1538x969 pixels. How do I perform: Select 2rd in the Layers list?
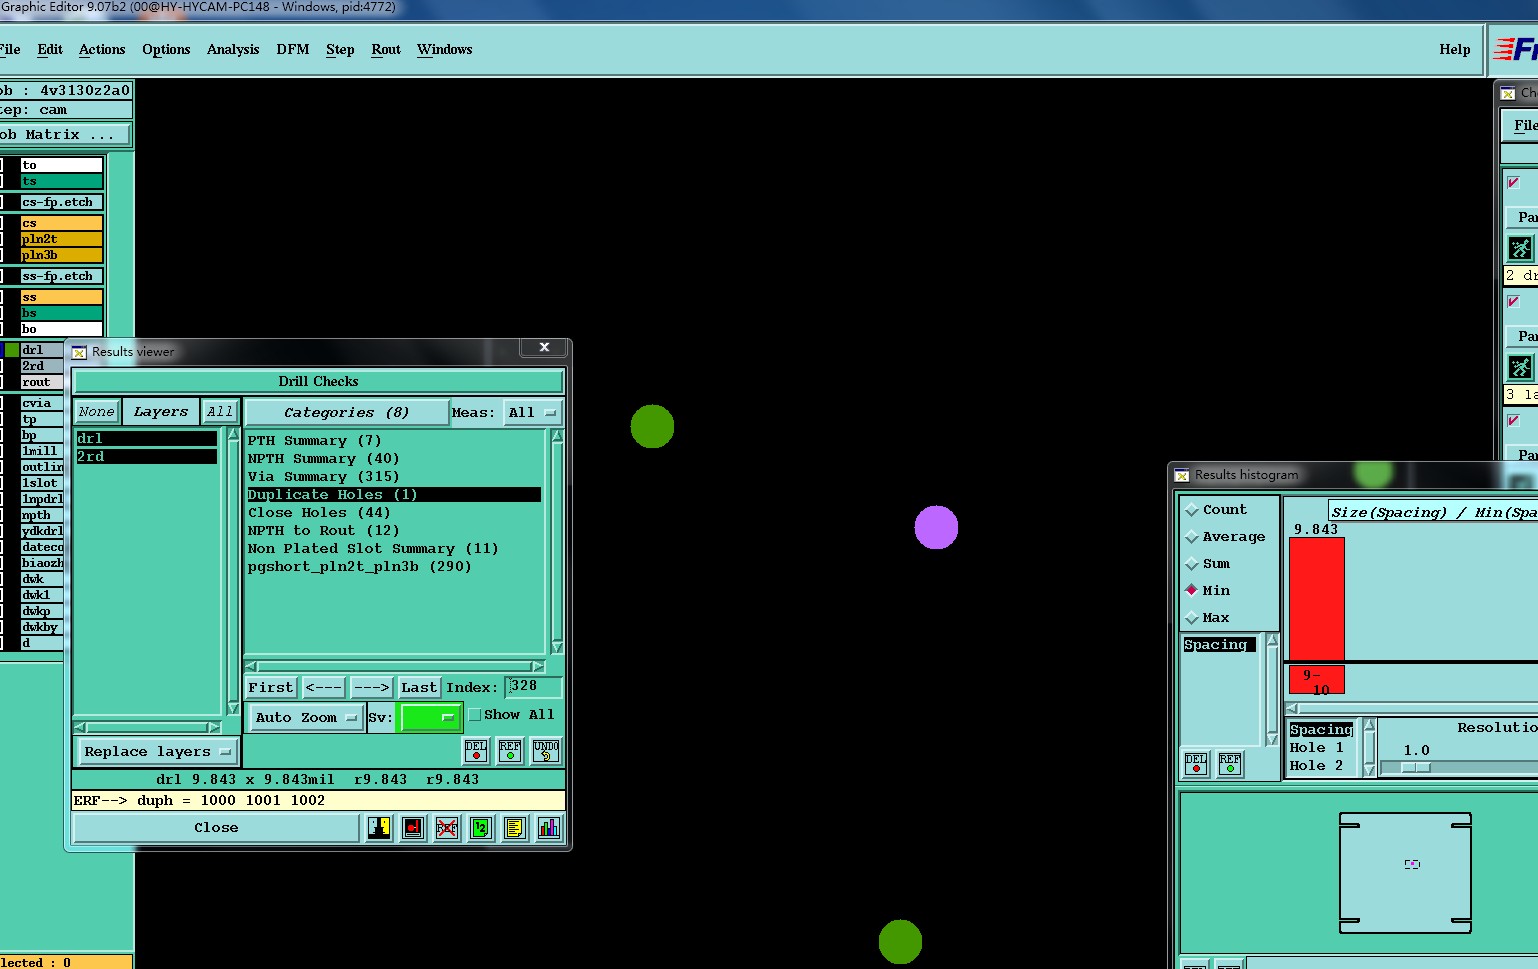coord(147,457)
